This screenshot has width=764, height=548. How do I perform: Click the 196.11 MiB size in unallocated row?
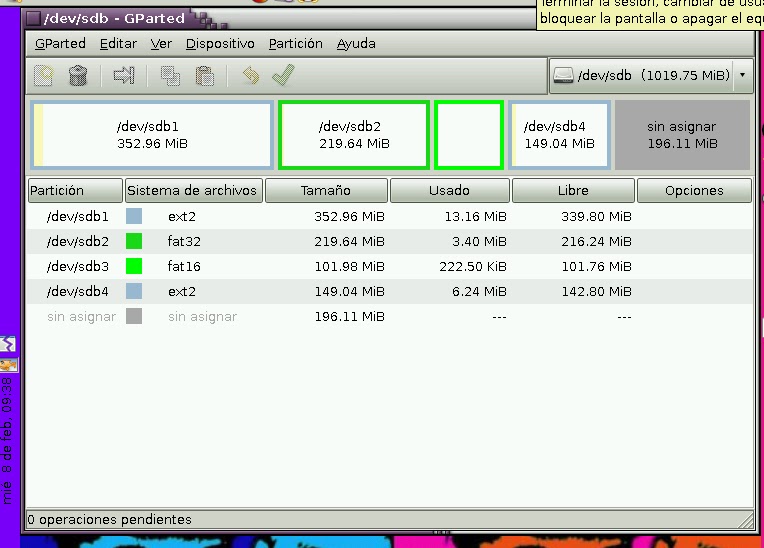[x=349, y=317]
